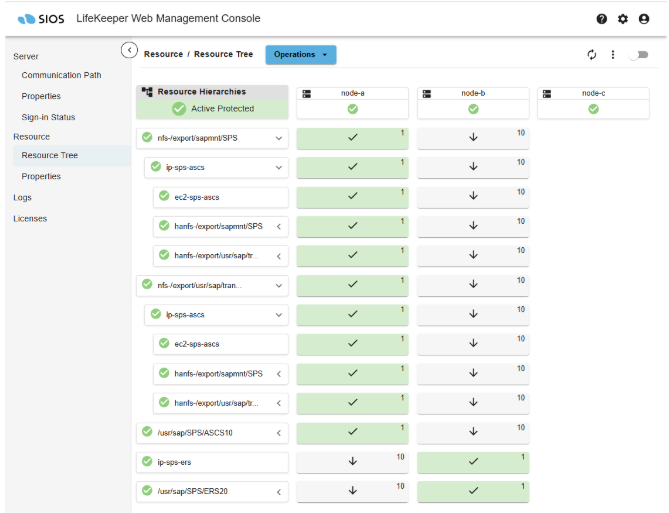Collapse the nfs-/export/sapmnt/SPS hierarchy
Screen dimensions: 669x513
click(279, 139)
